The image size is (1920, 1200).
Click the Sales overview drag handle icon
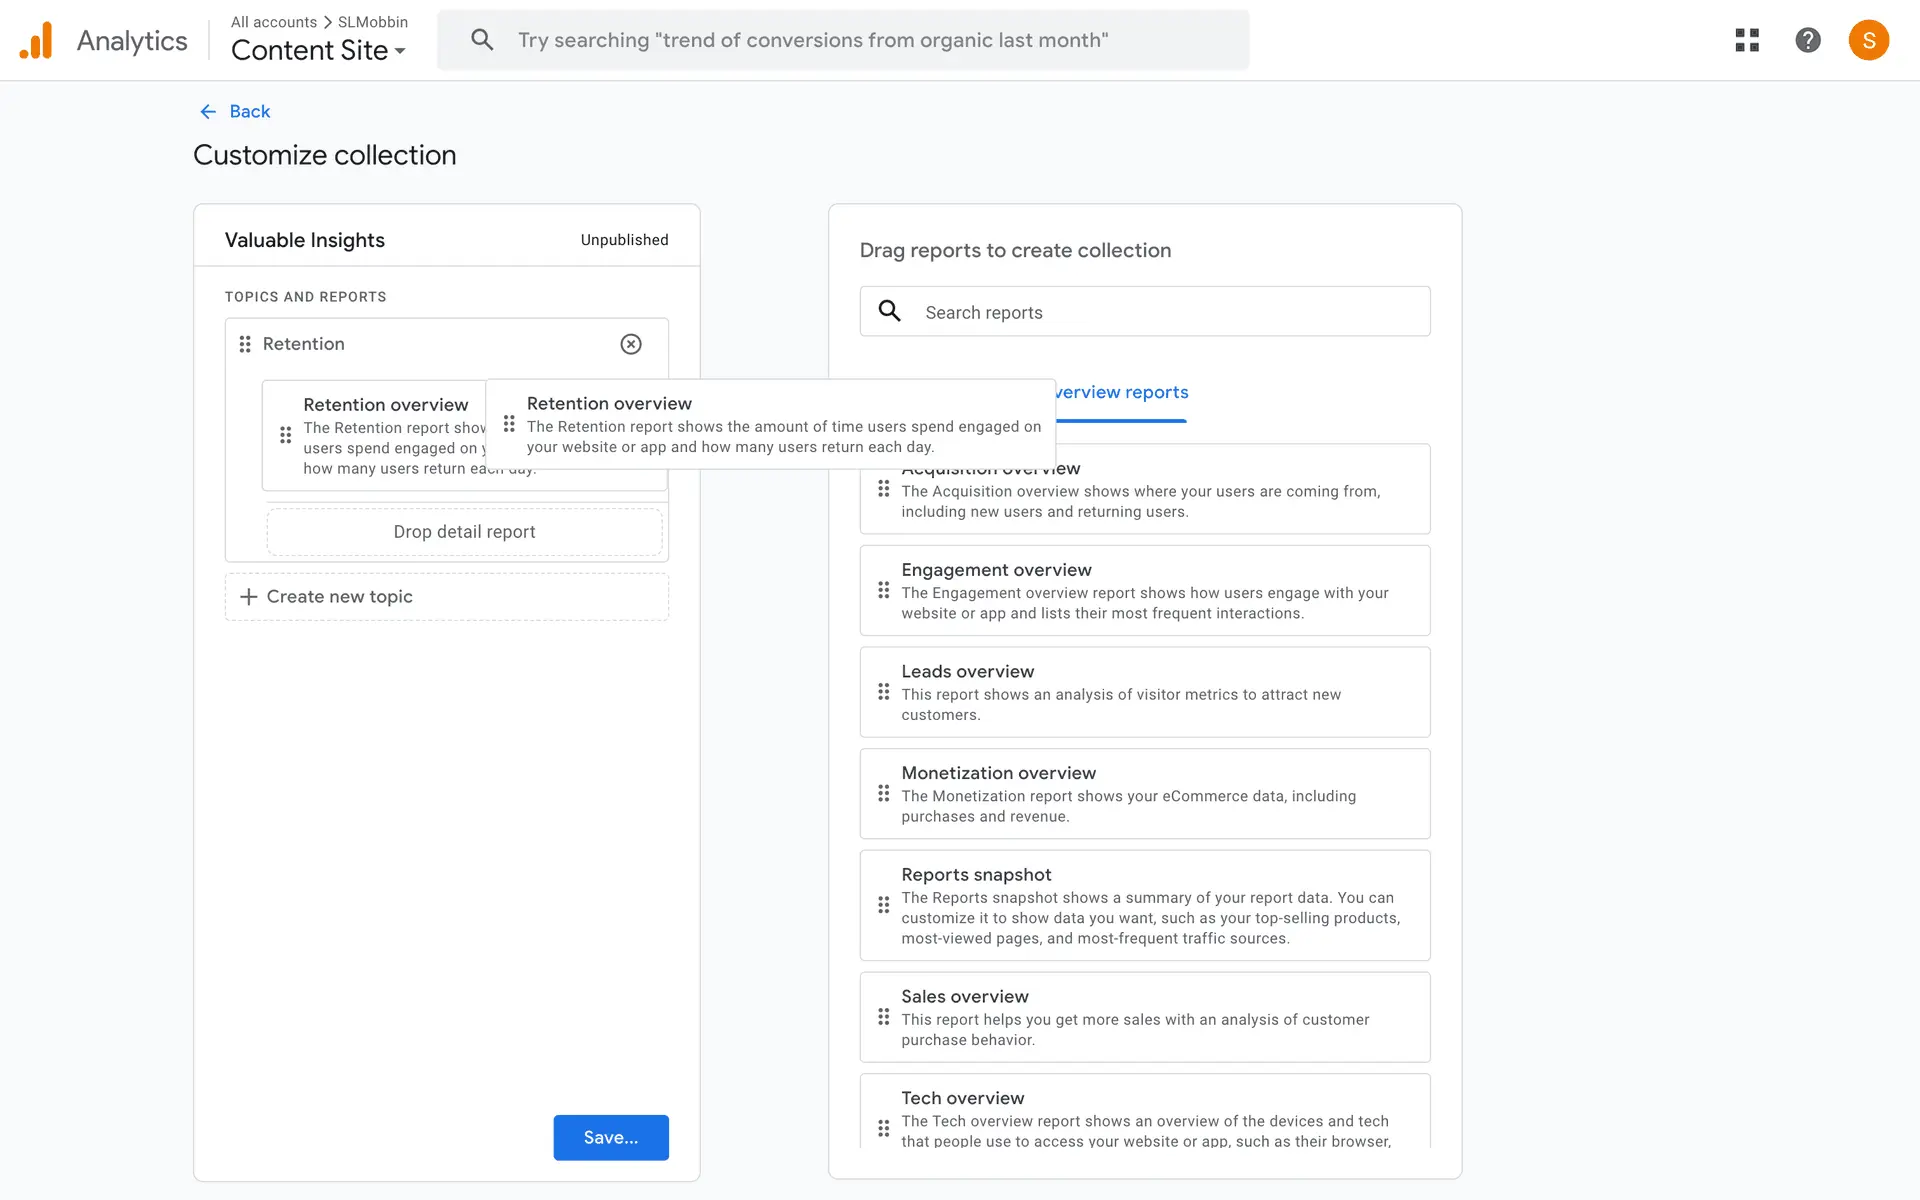[883, 1017]
